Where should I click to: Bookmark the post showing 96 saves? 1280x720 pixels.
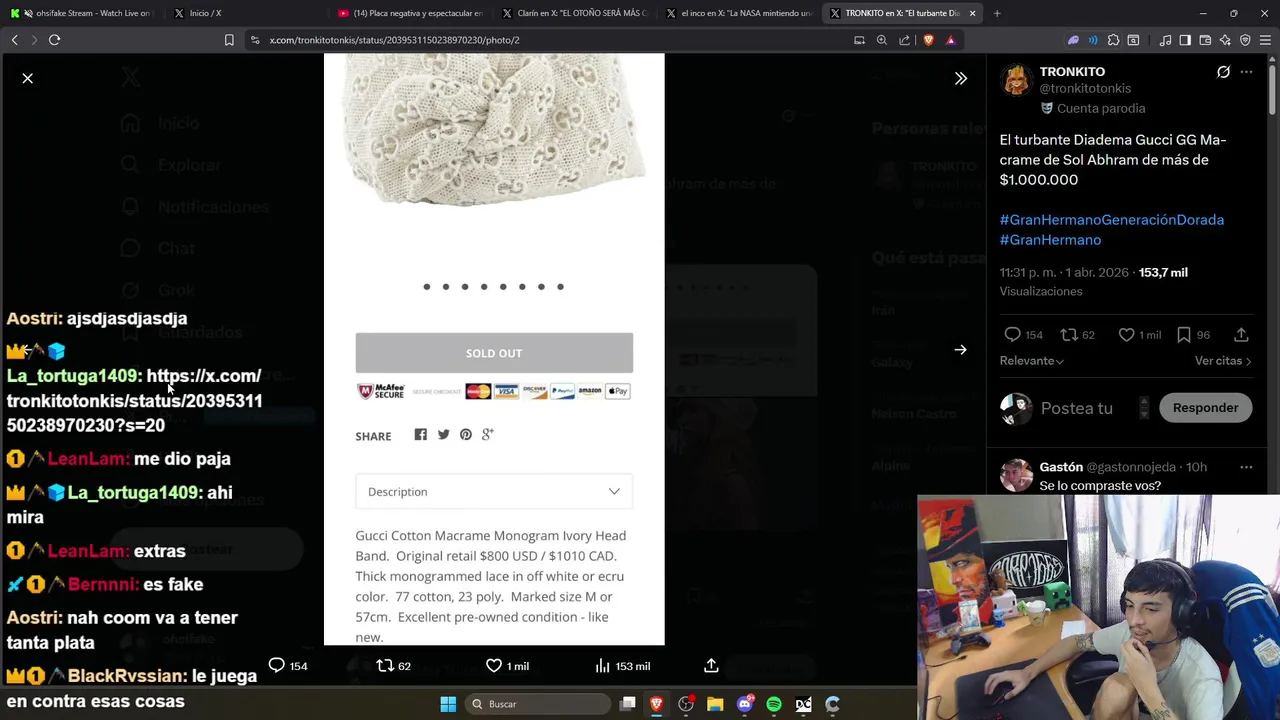click(x=1184, y=335)
